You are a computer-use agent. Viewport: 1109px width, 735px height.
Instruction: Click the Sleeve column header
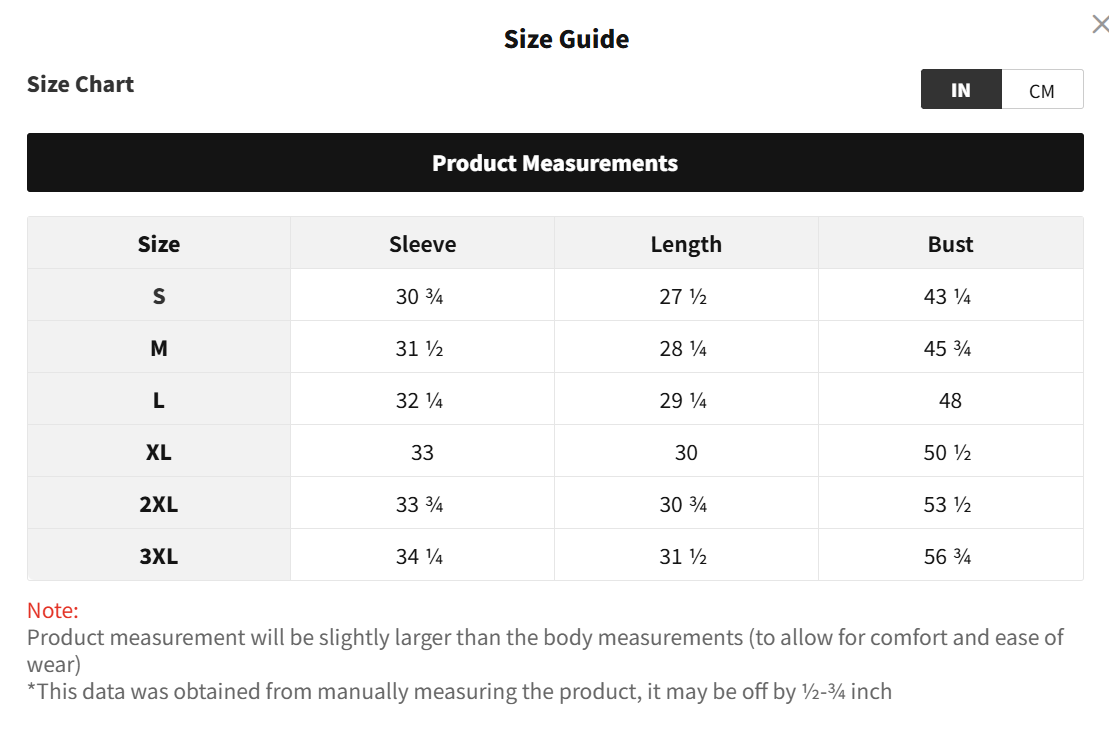click(x=422, y=244)
